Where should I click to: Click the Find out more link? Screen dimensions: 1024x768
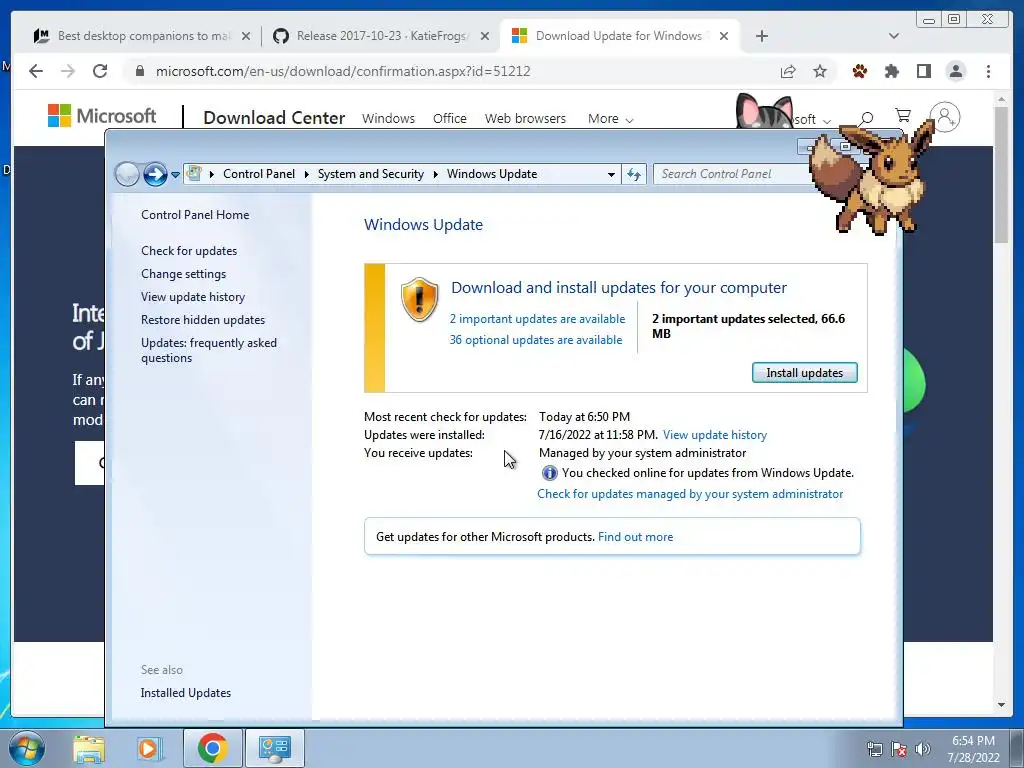click(635, 537)
